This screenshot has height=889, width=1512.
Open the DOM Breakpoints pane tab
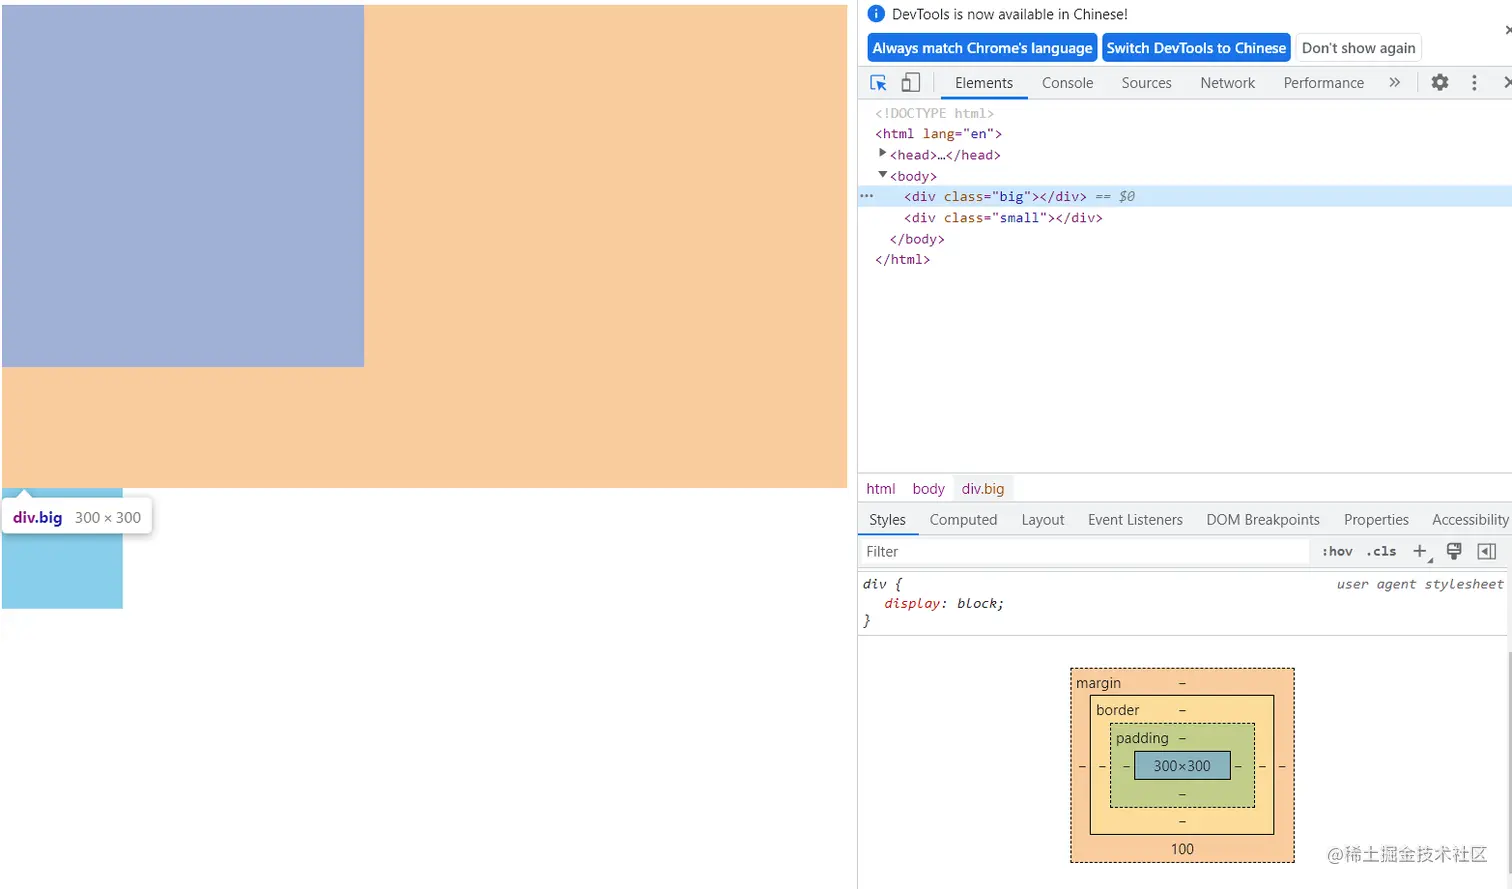tap(1263, 520)
